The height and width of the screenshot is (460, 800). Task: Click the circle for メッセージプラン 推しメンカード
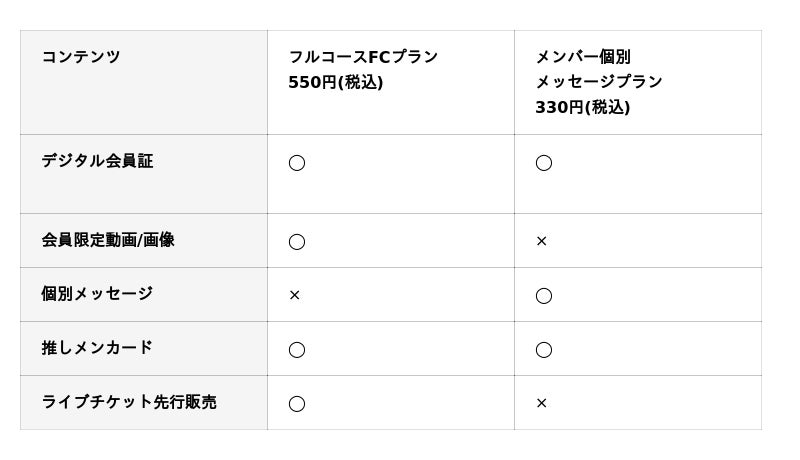pyautogui.click(x=543, y=349)
